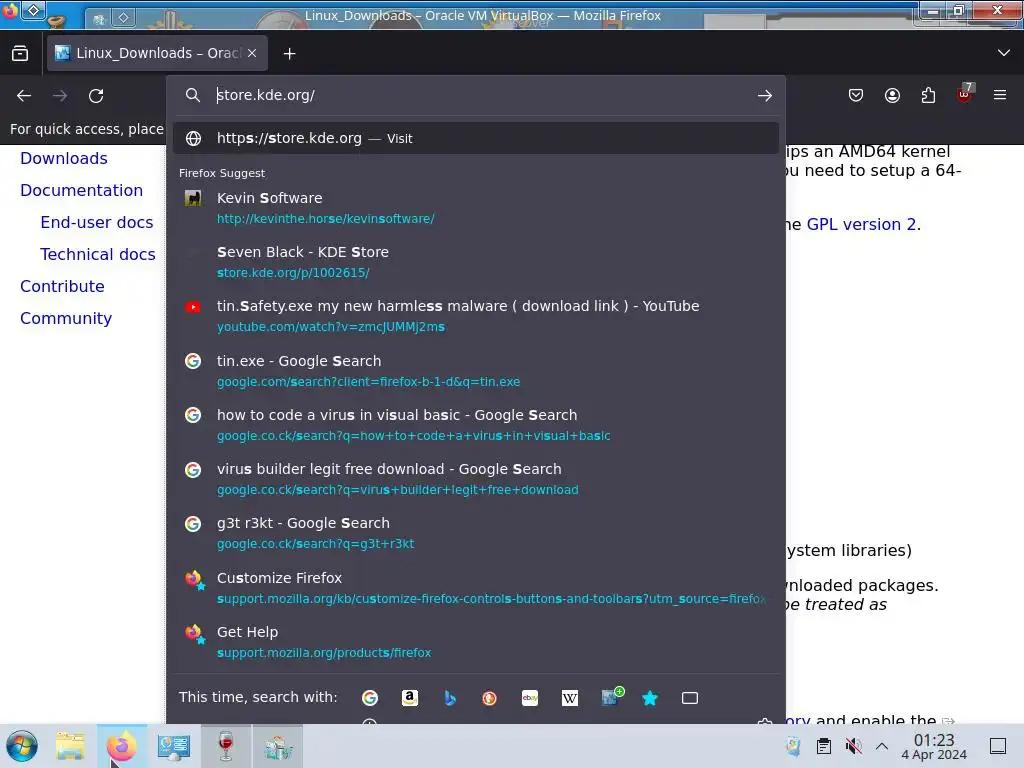
Task: Click the show desktop button
Action: 998,746
